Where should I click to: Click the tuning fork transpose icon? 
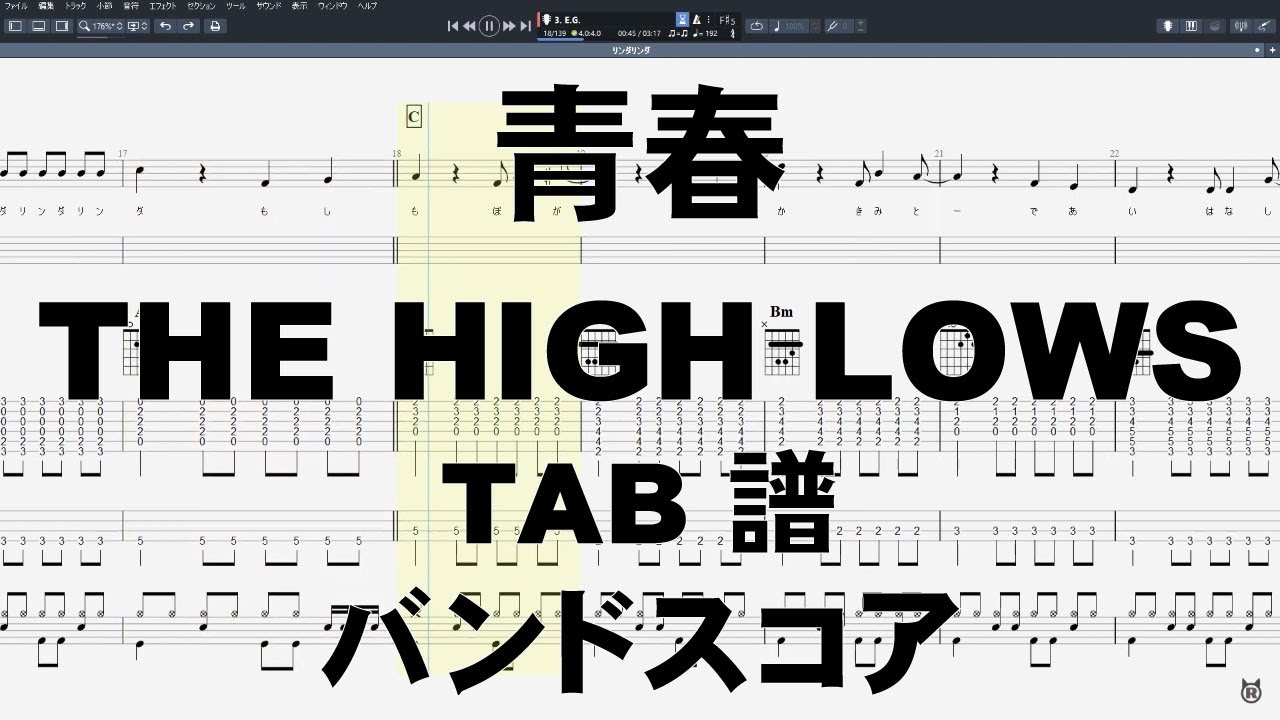point(832,26)
